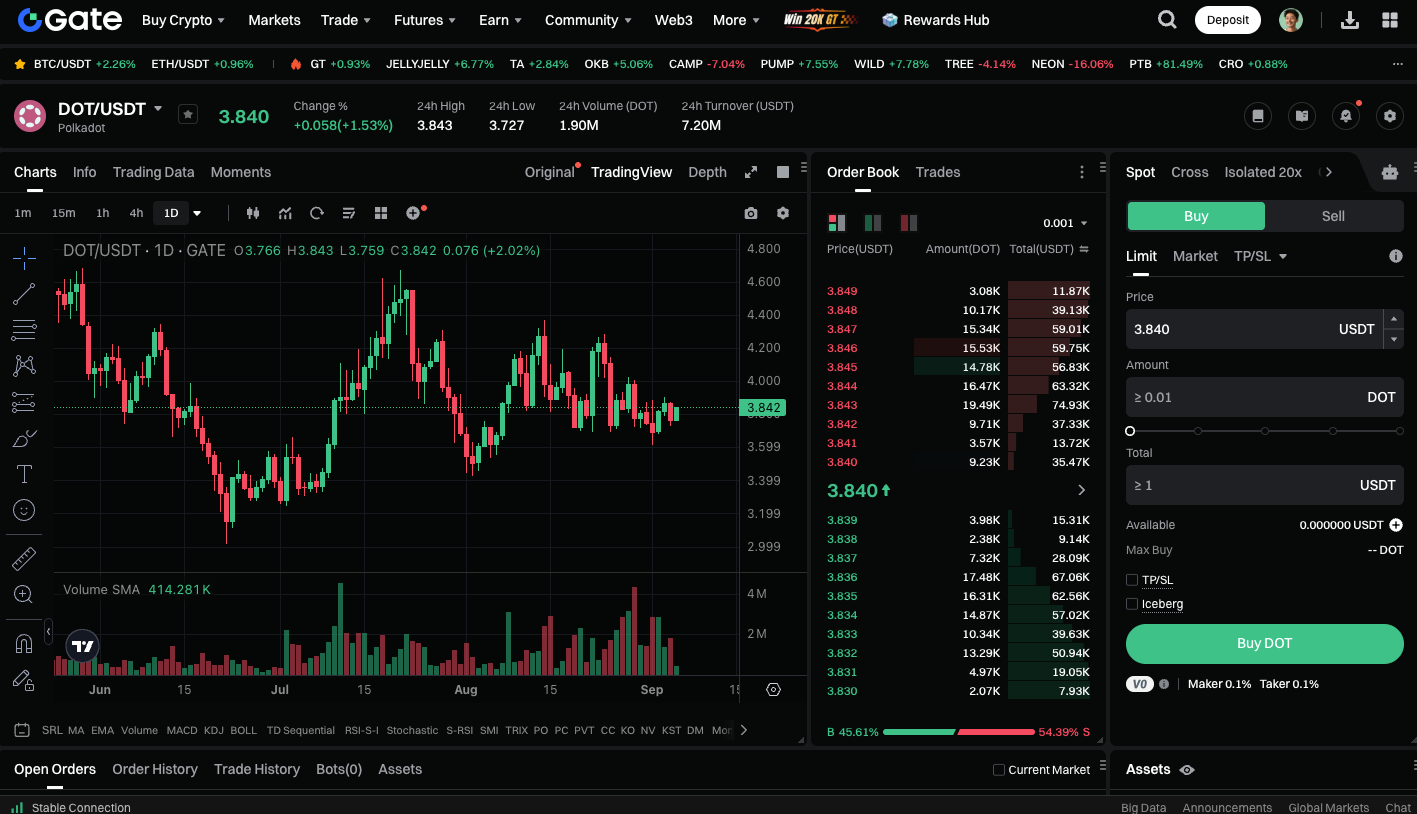The height and width of the screenshot is (814, 1417).
Task: Choose the XABCD pattern drawing tool
Action: click(x=24, y=366)
